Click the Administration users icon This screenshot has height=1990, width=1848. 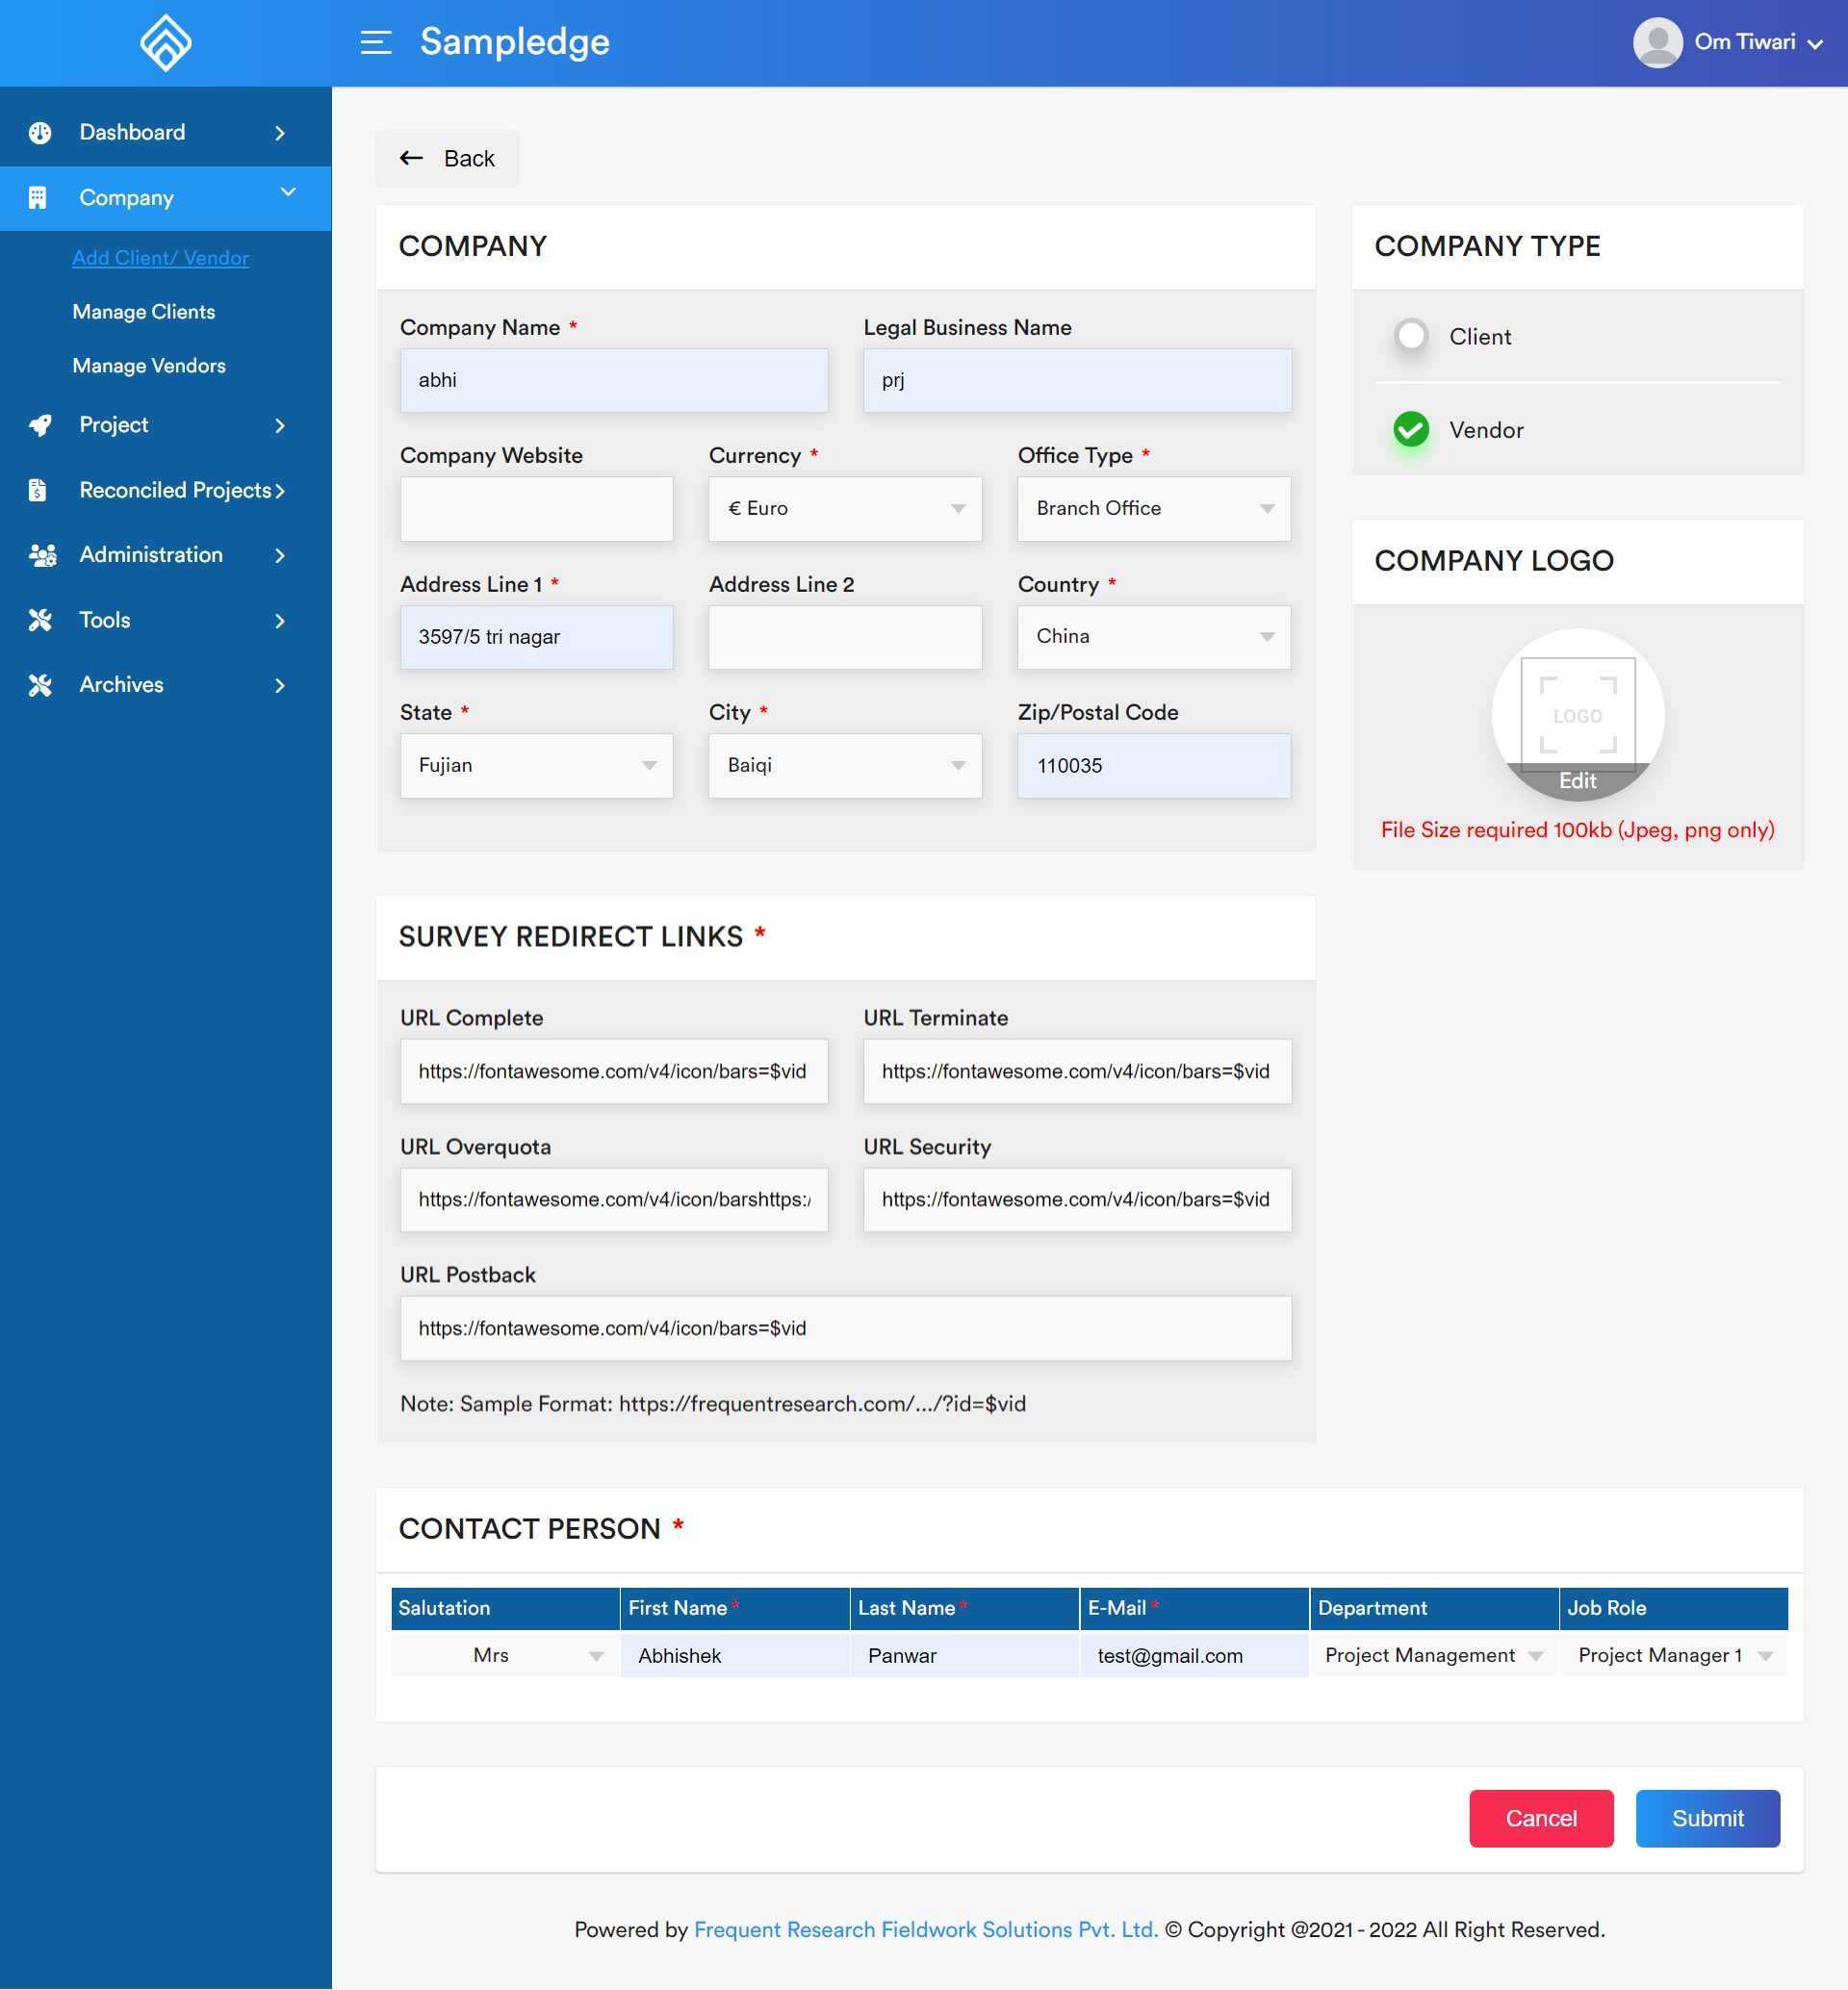click(42, 555)
